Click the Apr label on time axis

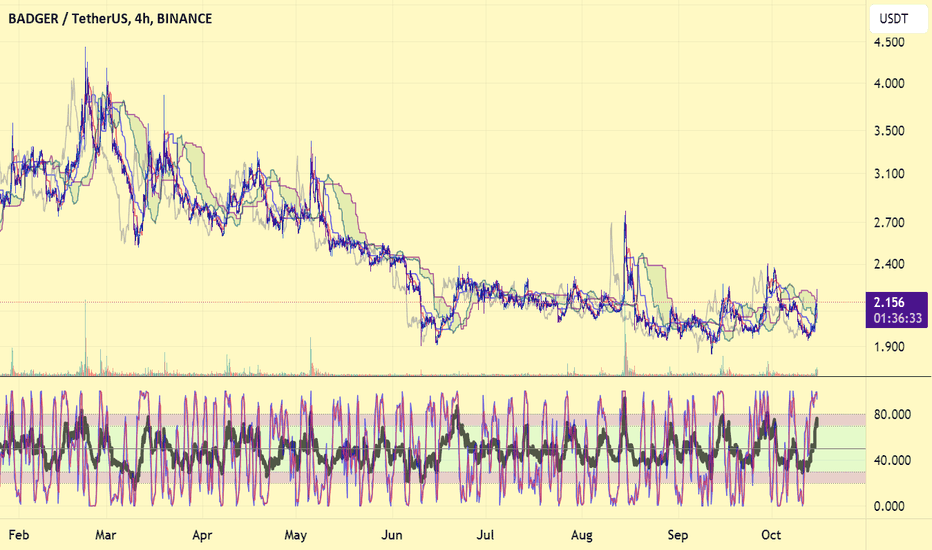point(203,535)
